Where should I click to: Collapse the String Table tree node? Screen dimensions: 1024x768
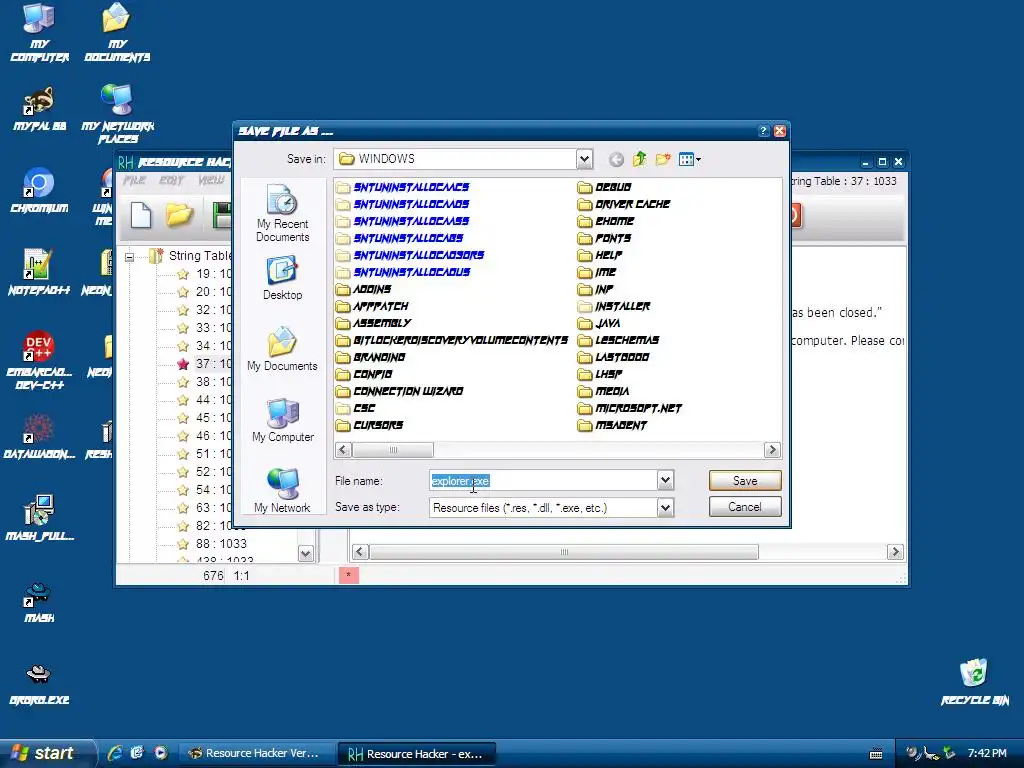tap(129, 257)
